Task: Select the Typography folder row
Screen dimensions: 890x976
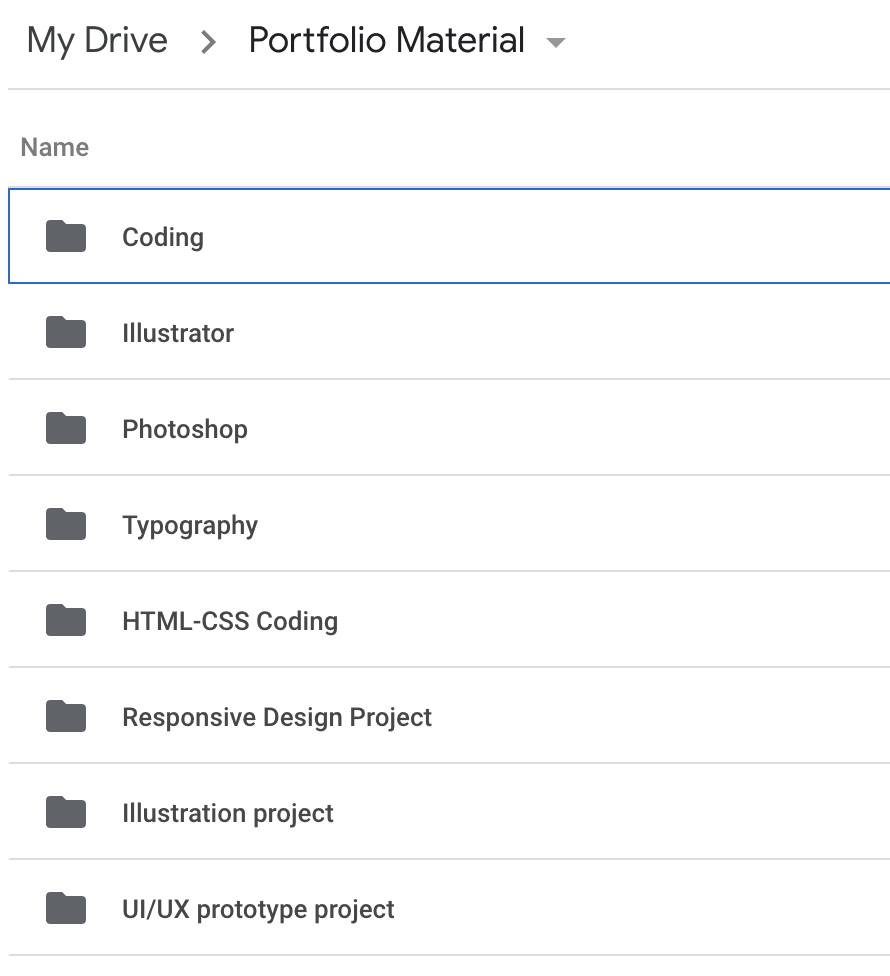Action: pos(190,524)
